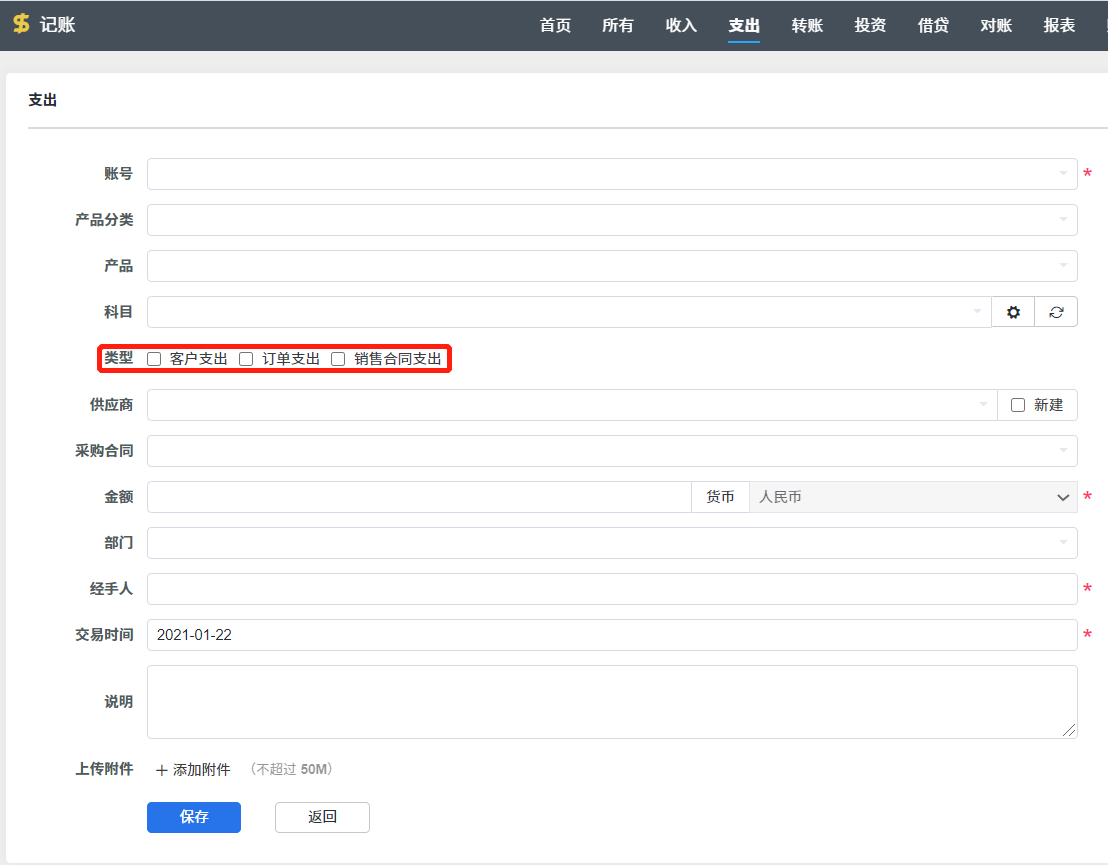Screen dimensions: 1108x865
Task: Click the blue 保存 button
Action: click(x=194, y=817)
